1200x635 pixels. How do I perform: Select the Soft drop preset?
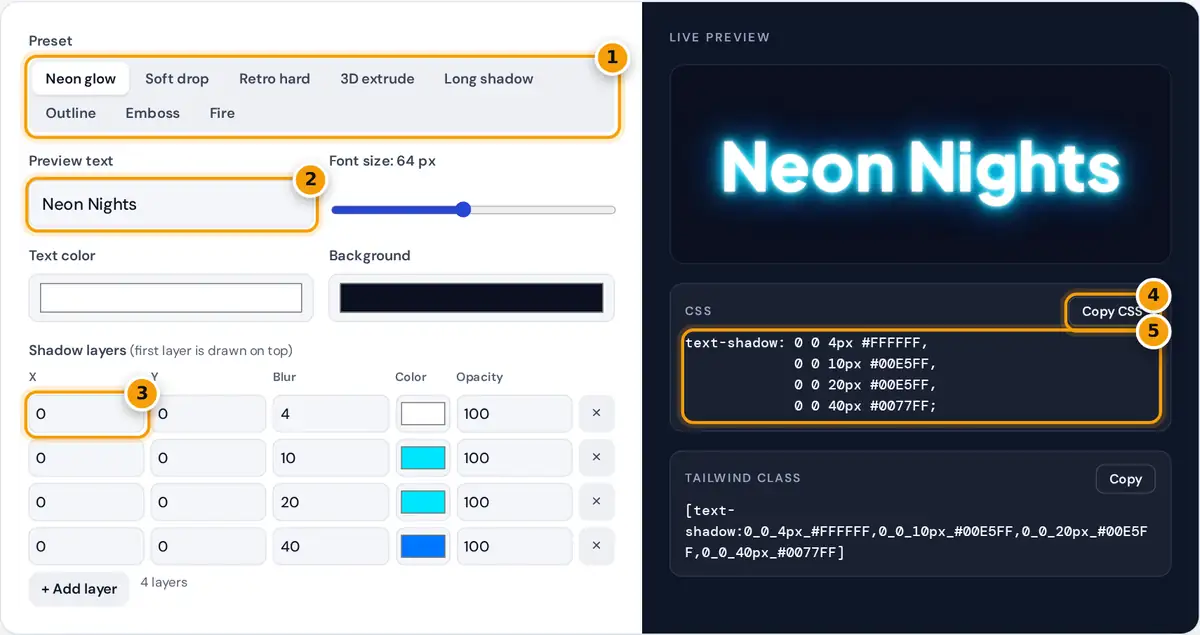[x=177, y=79]
